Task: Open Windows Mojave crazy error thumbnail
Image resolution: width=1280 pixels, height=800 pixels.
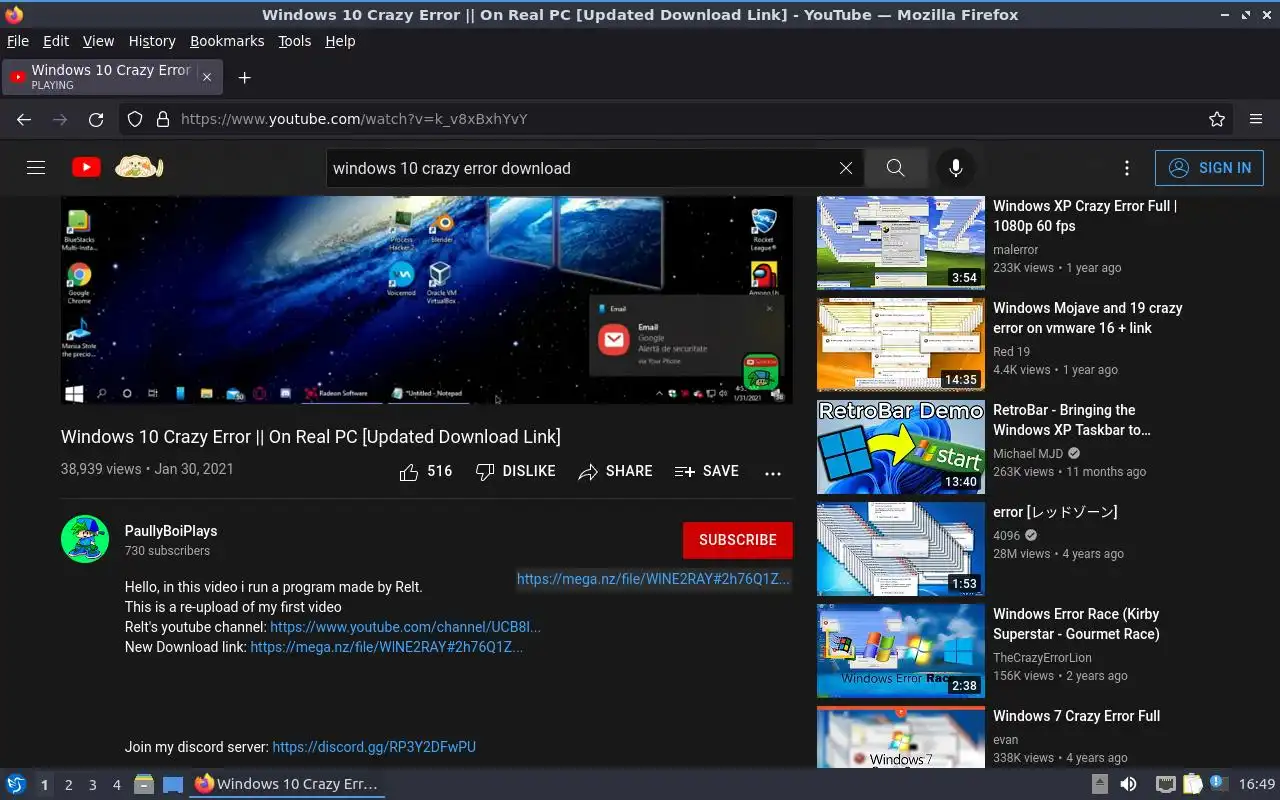Action: coord(901,345)
